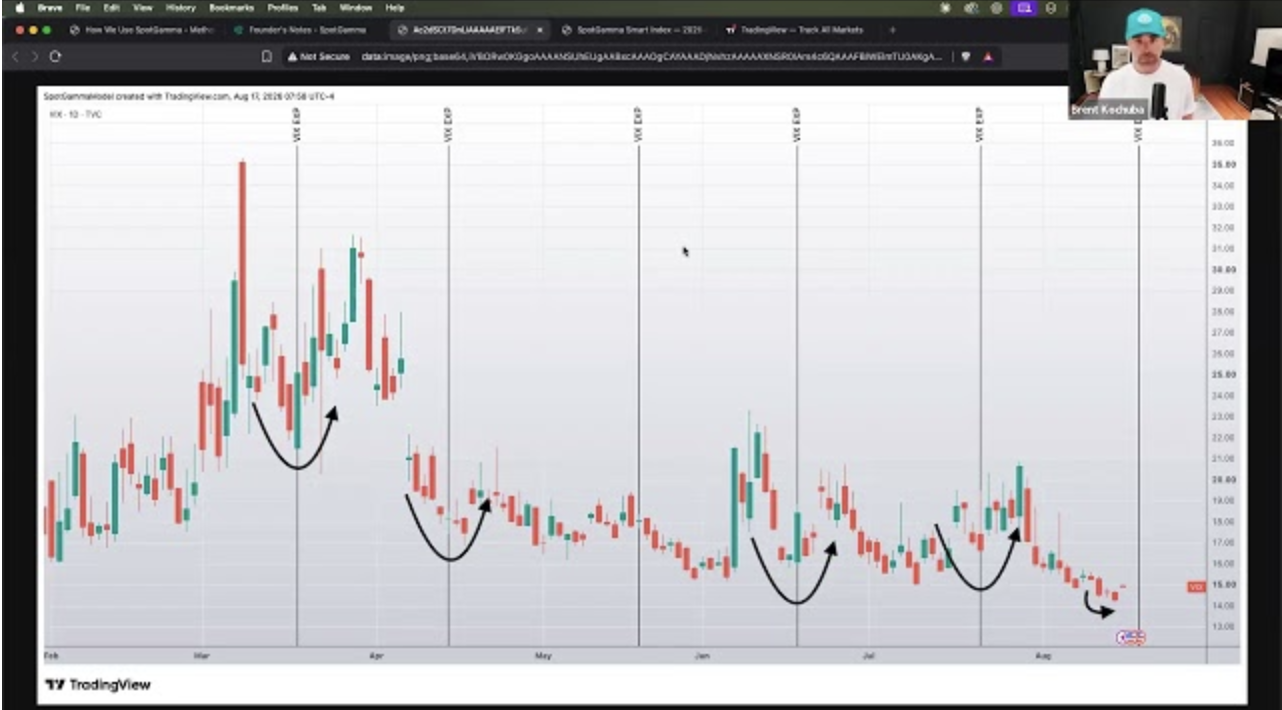Click the webcam thumbnail of Brent Kochuba

[x=1174, y=60]
